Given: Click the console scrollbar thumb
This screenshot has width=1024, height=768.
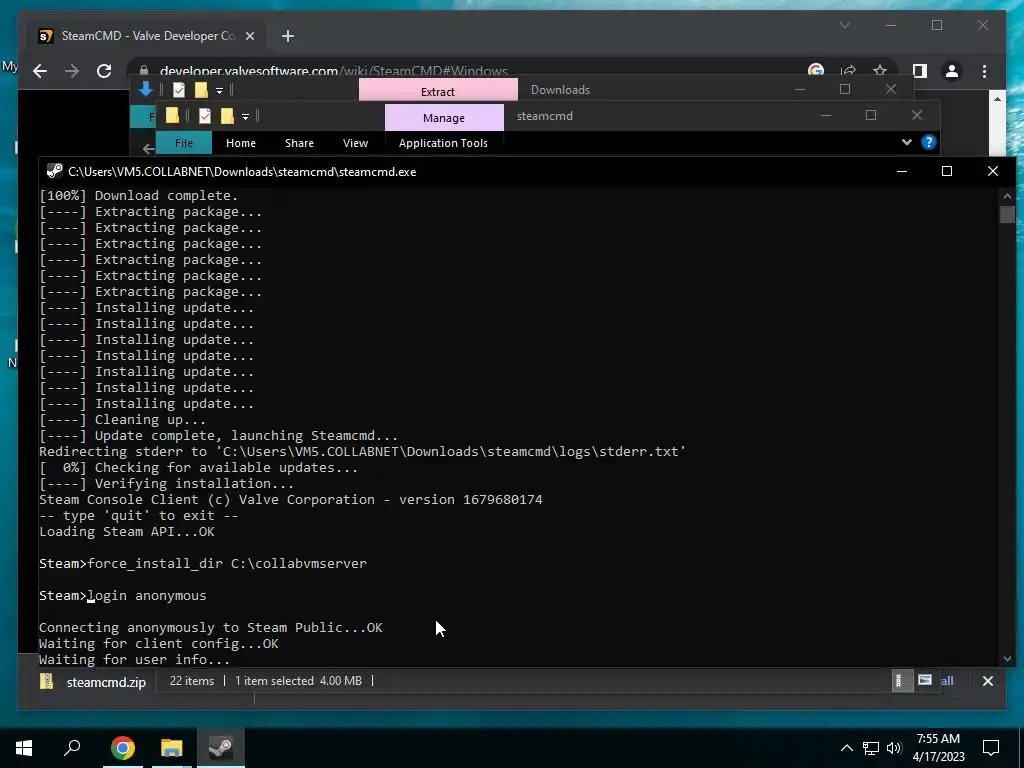Looking at the screenshot, I should pyautogui.click(x=1007, y=215).
